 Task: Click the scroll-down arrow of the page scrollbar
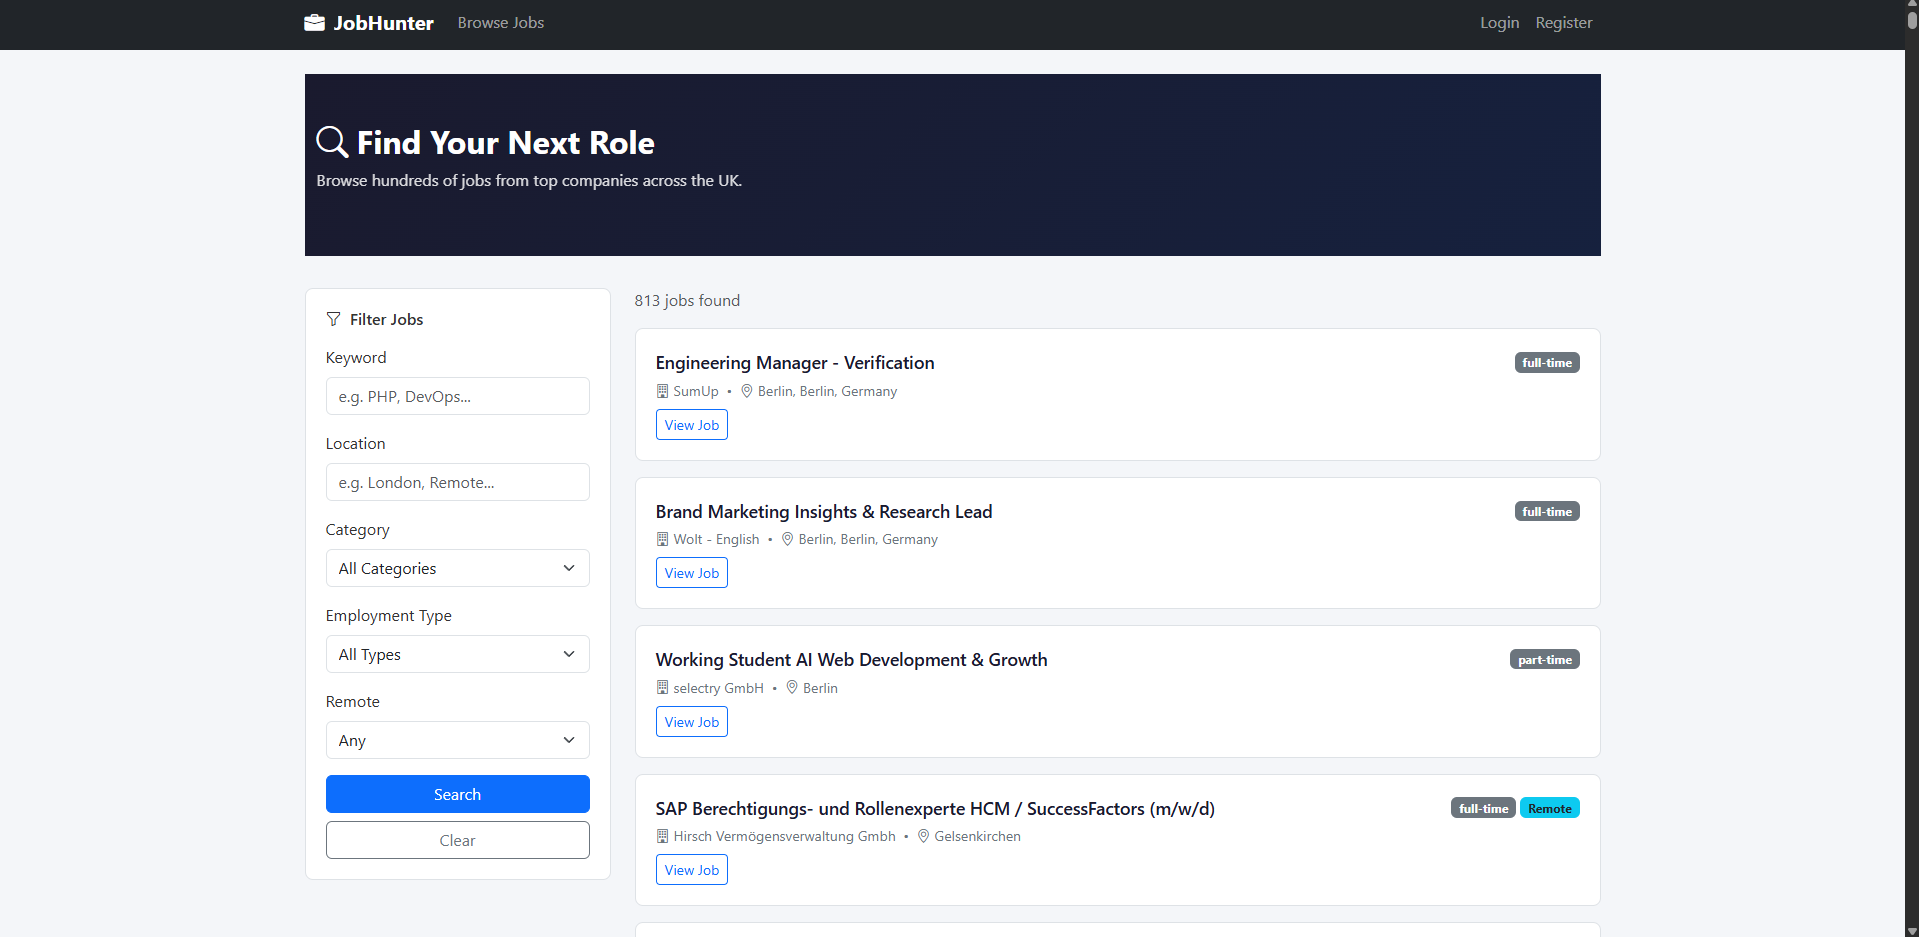pos(1912,930)
